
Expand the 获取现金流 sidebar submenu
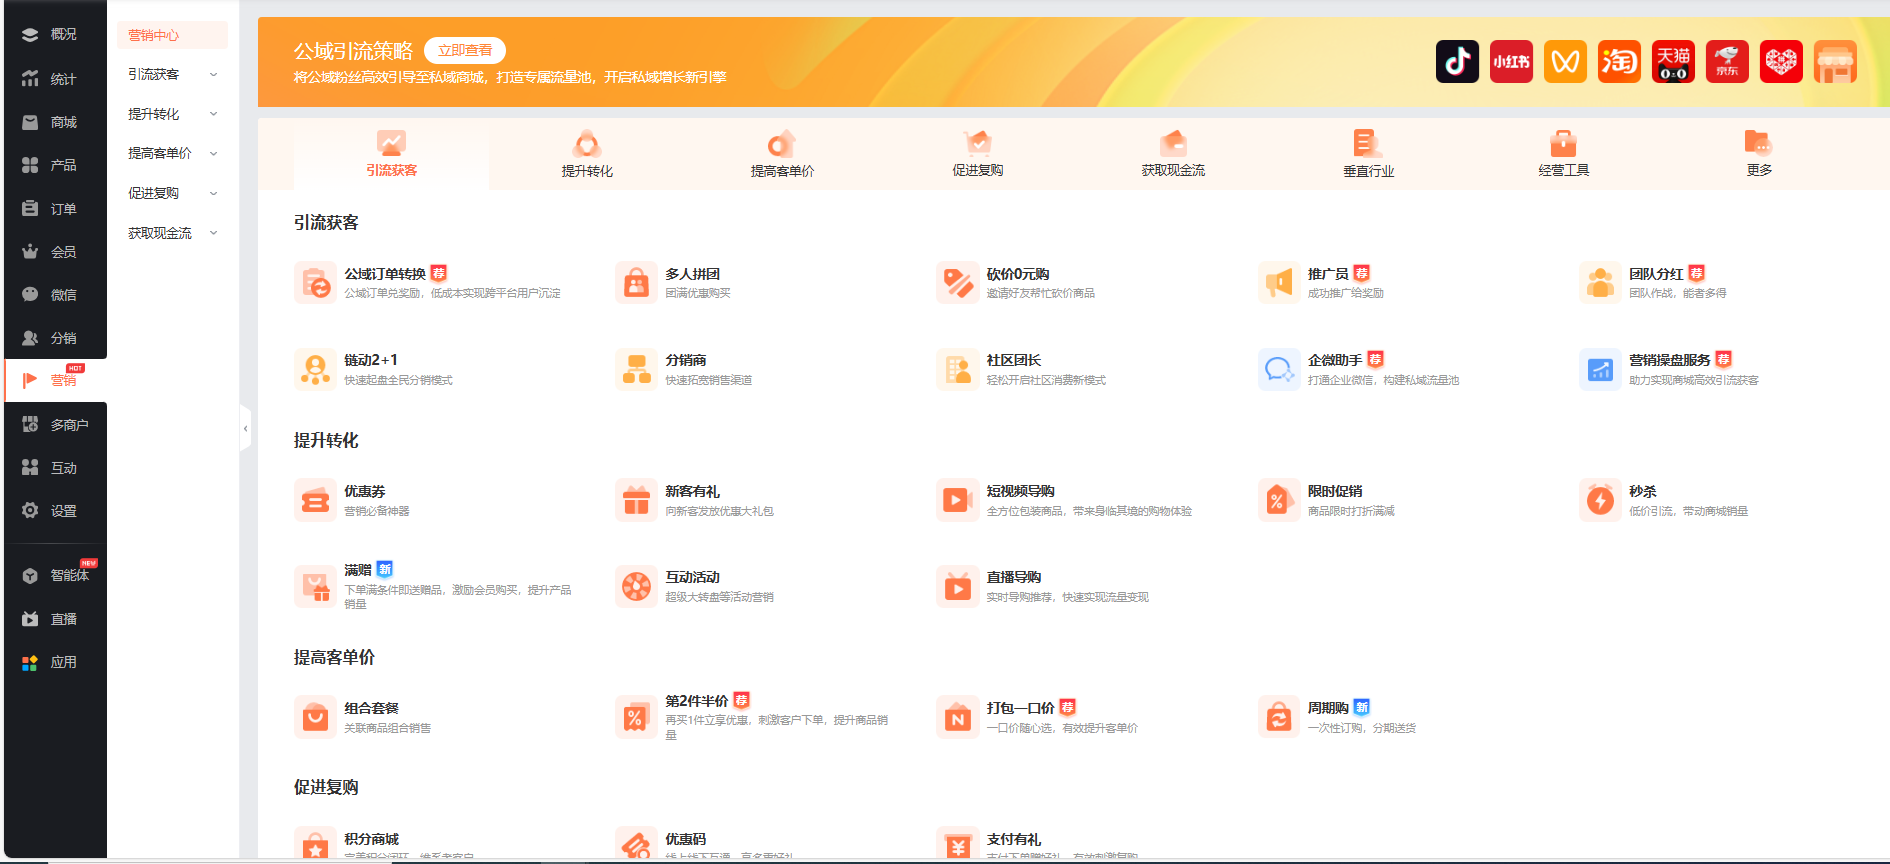tap(172, 233)
